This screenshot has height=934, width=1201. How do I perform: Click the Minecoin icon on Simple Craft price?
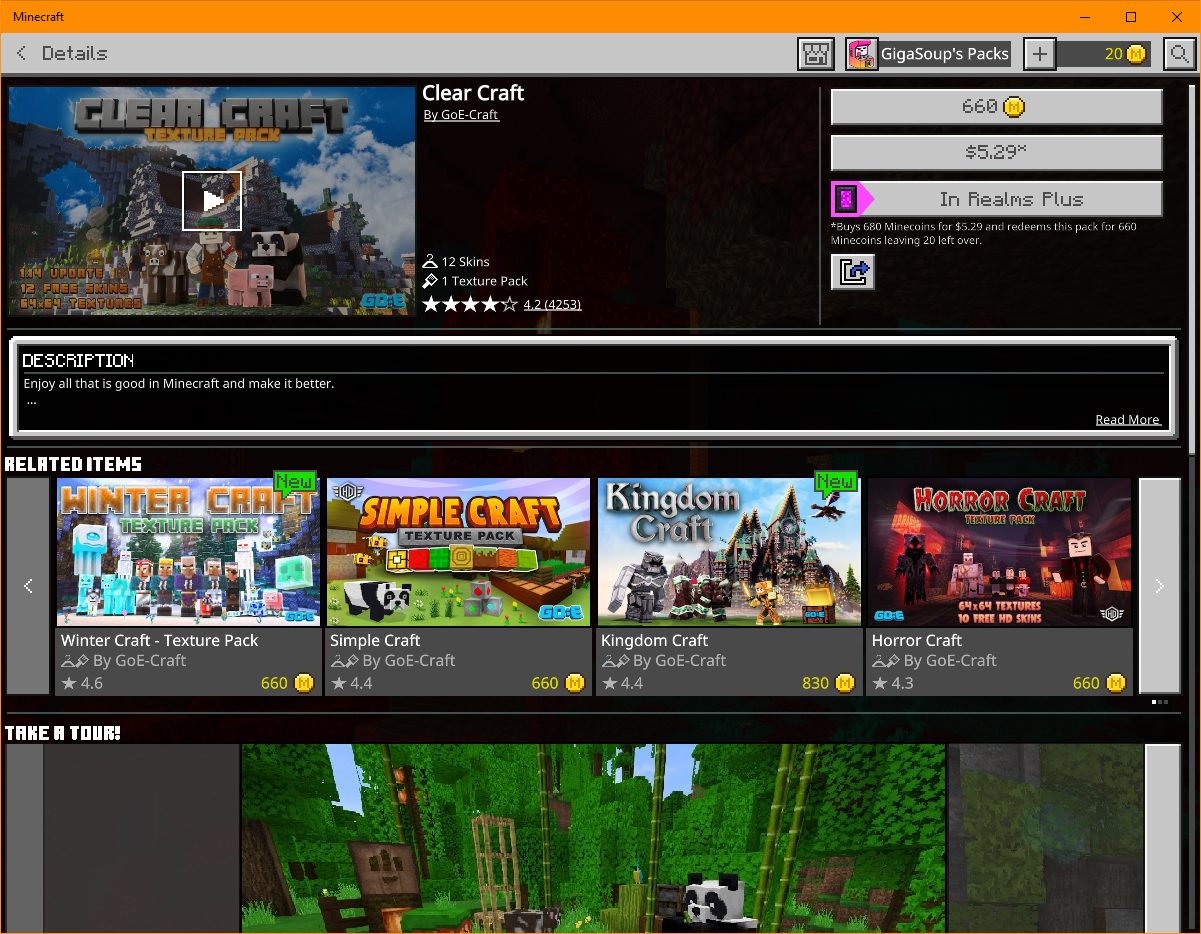pyautogui.click(x=575, y=683)
